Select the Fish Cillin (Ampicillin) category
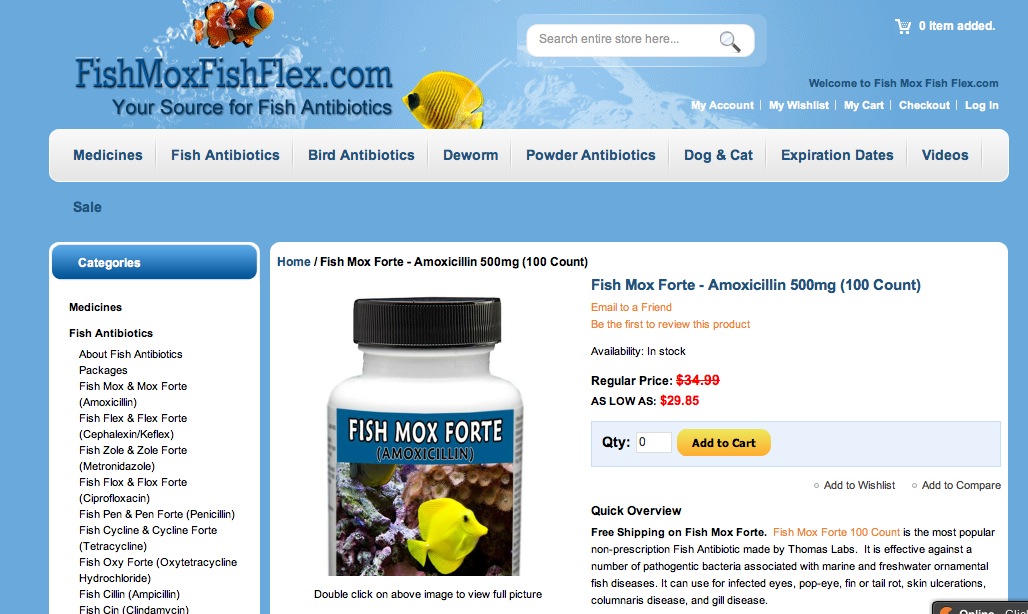Viewport: 1028px width, 614px height. pyautogui.click(x=129, y=594)
